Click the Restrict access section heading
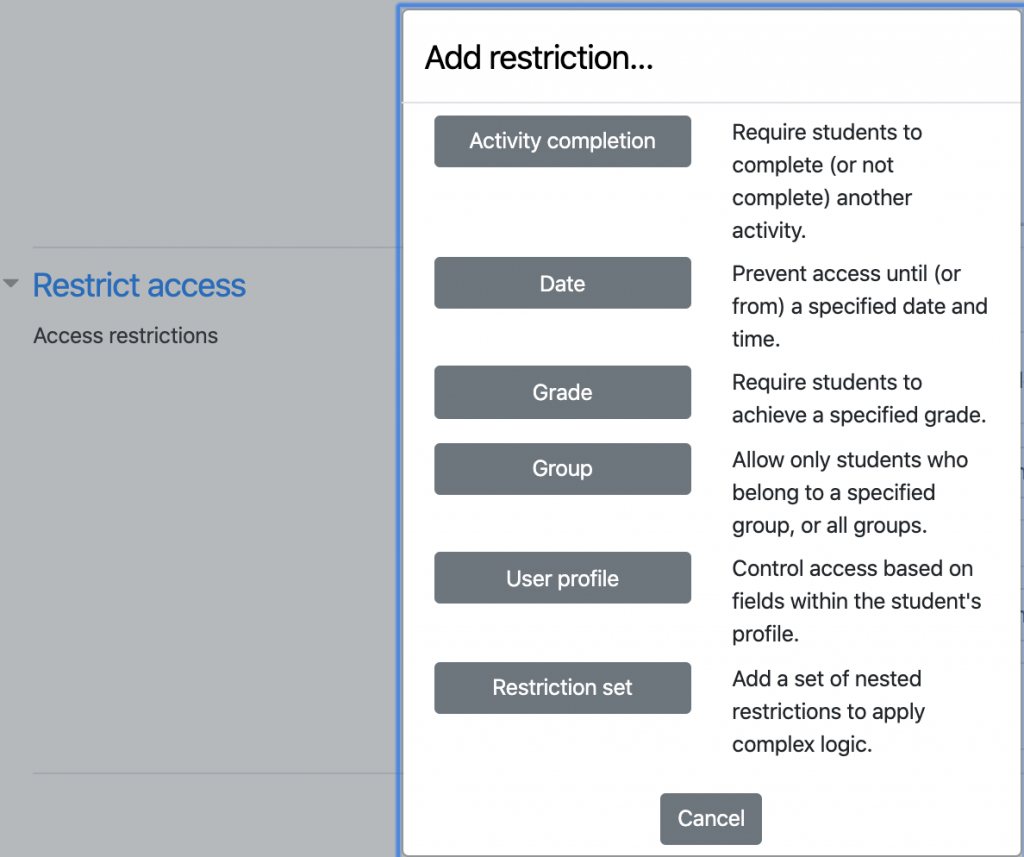 [139, 285]
